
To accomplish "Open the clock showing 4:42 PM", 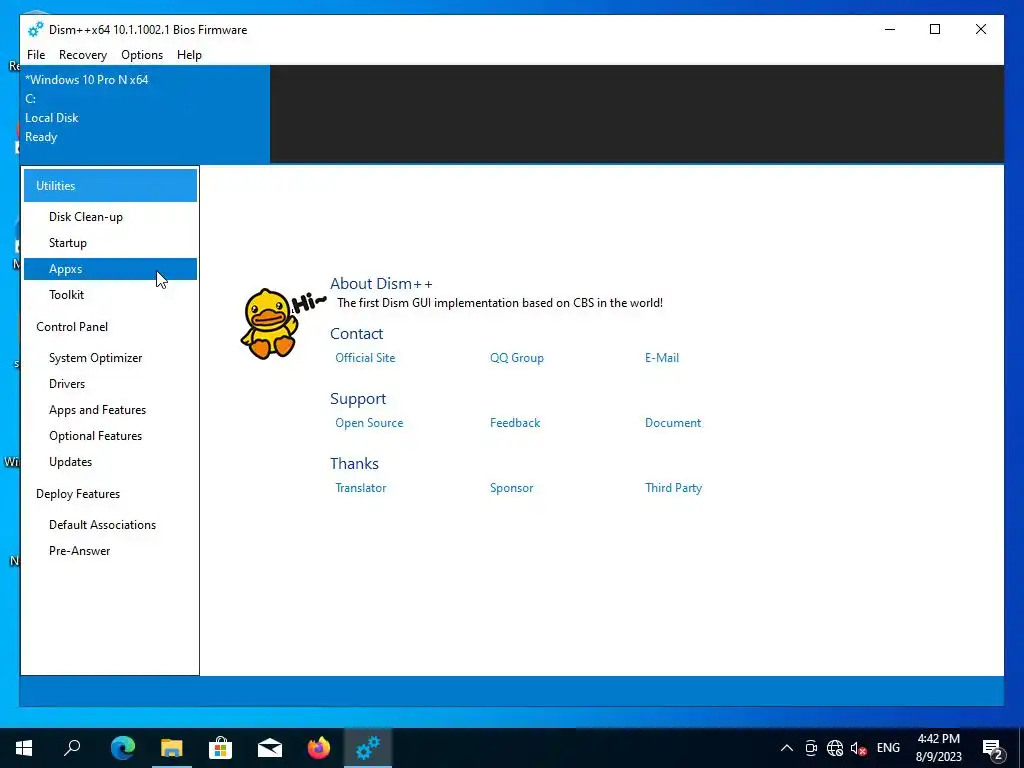I will (x=938, y=748).
